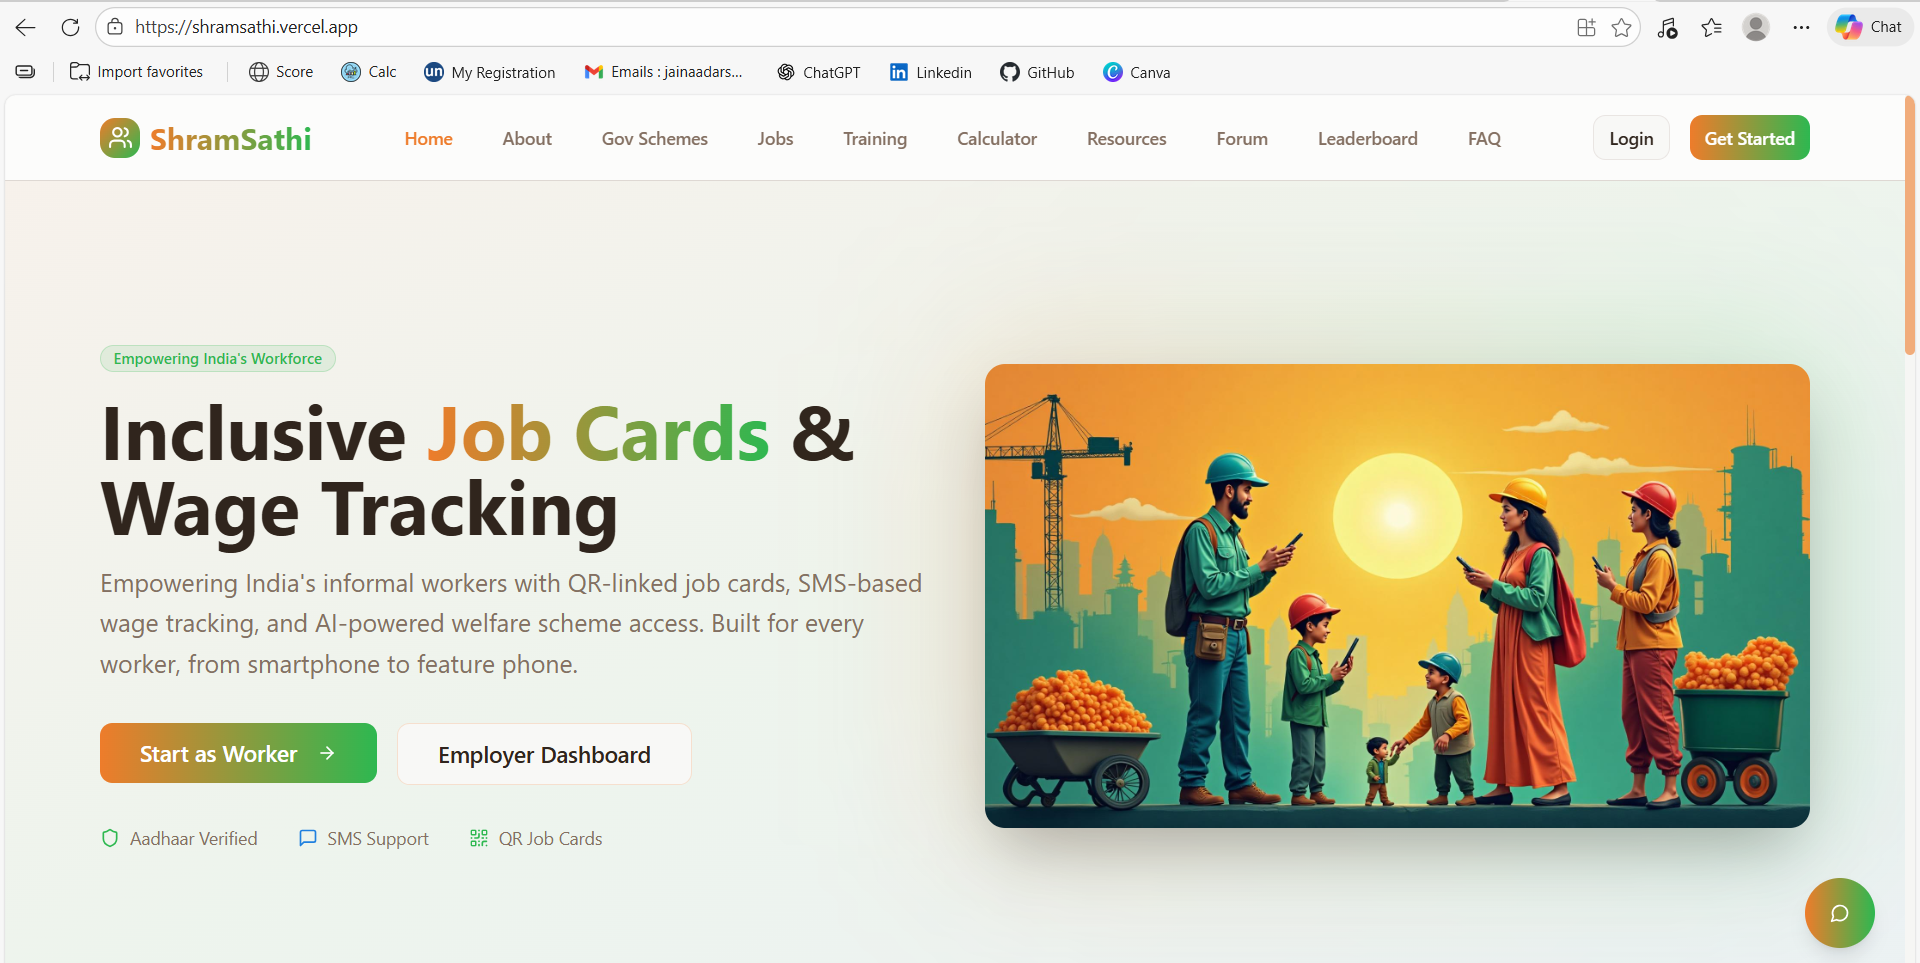Viewport: 1920px width, 963px height.
Task: Open the Canva bookmark
Action: [1137, 72]
